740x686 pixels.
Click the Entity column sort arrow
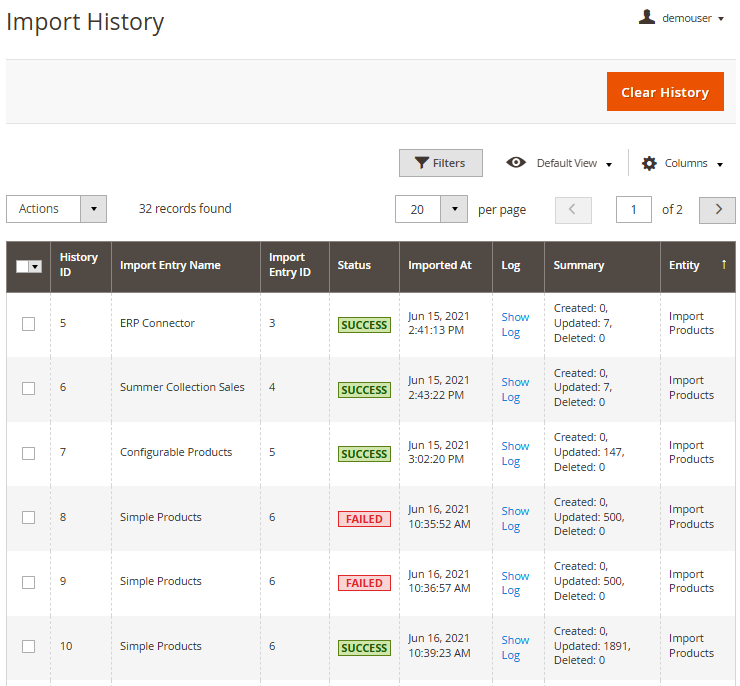point(723,264)
